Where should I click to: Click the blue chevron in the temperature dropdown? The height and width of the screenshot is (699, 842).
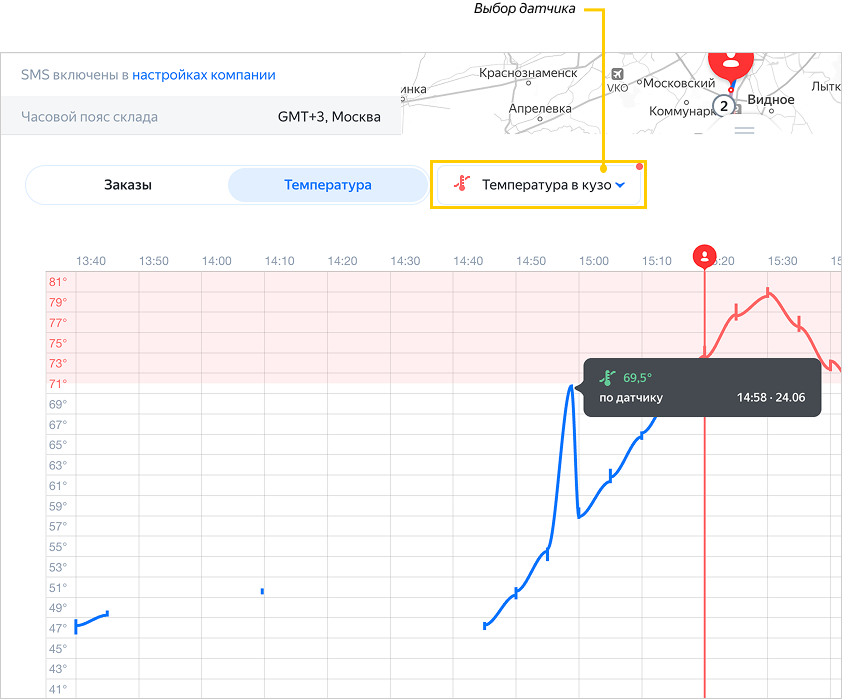[620, 185]
